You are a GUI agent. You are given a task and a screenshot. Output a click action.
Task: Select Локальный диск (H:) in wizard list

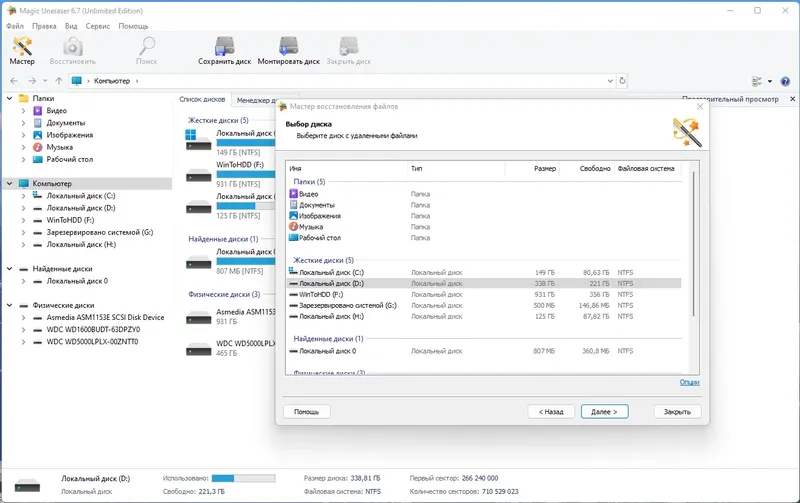(484, 316)
